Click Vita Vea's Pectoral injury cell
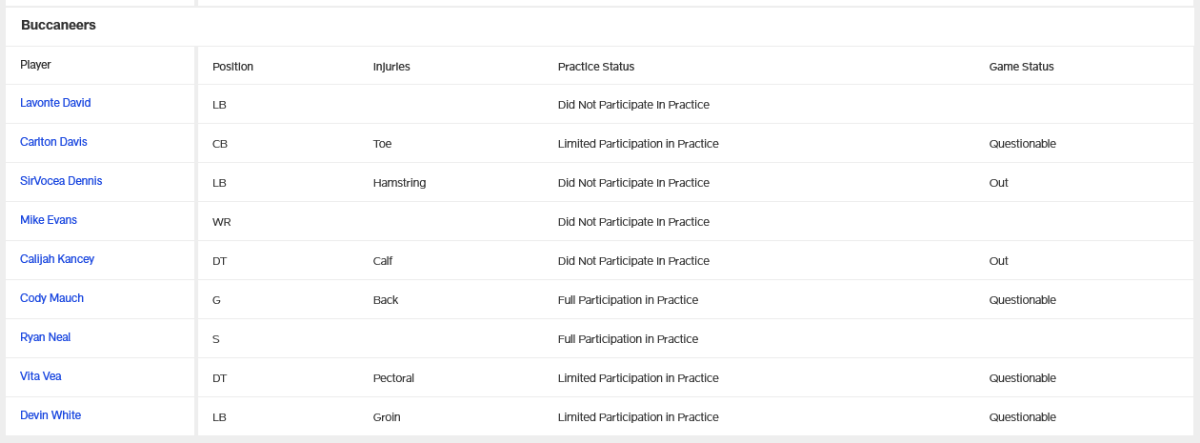The height and width of the screenshot is (443, 1200). point(393,378)
